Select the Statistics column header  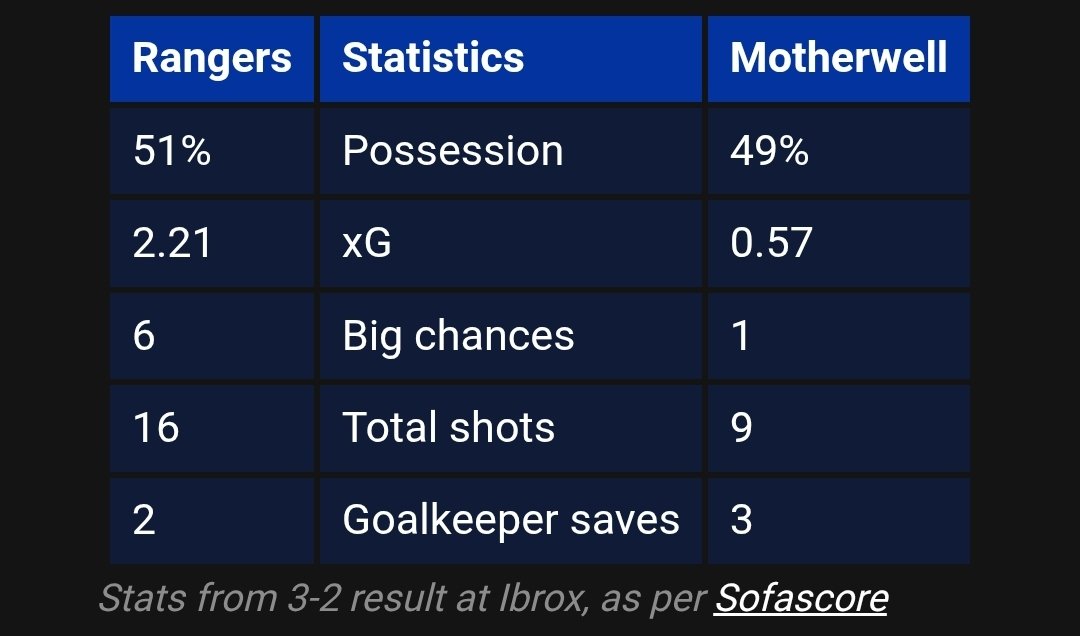432,58
